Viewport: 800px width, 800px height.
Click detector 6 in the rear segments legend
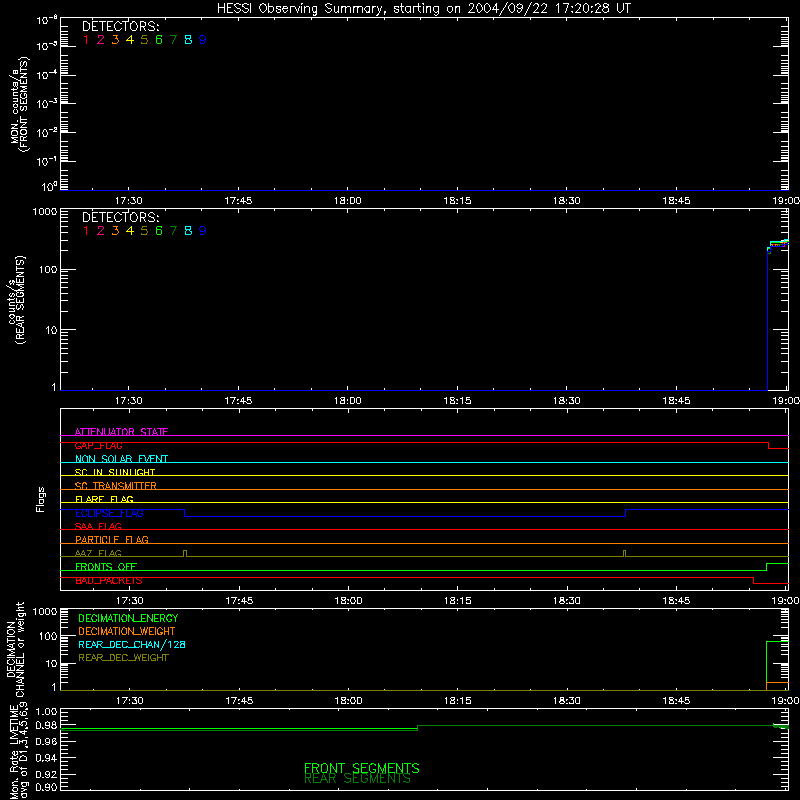[159, 231]
